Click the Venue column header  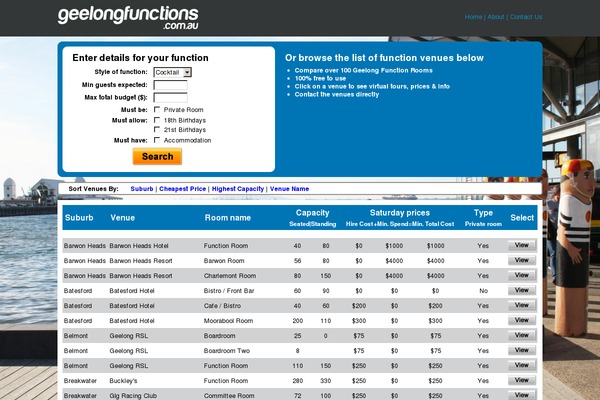(x=122, y=218)
